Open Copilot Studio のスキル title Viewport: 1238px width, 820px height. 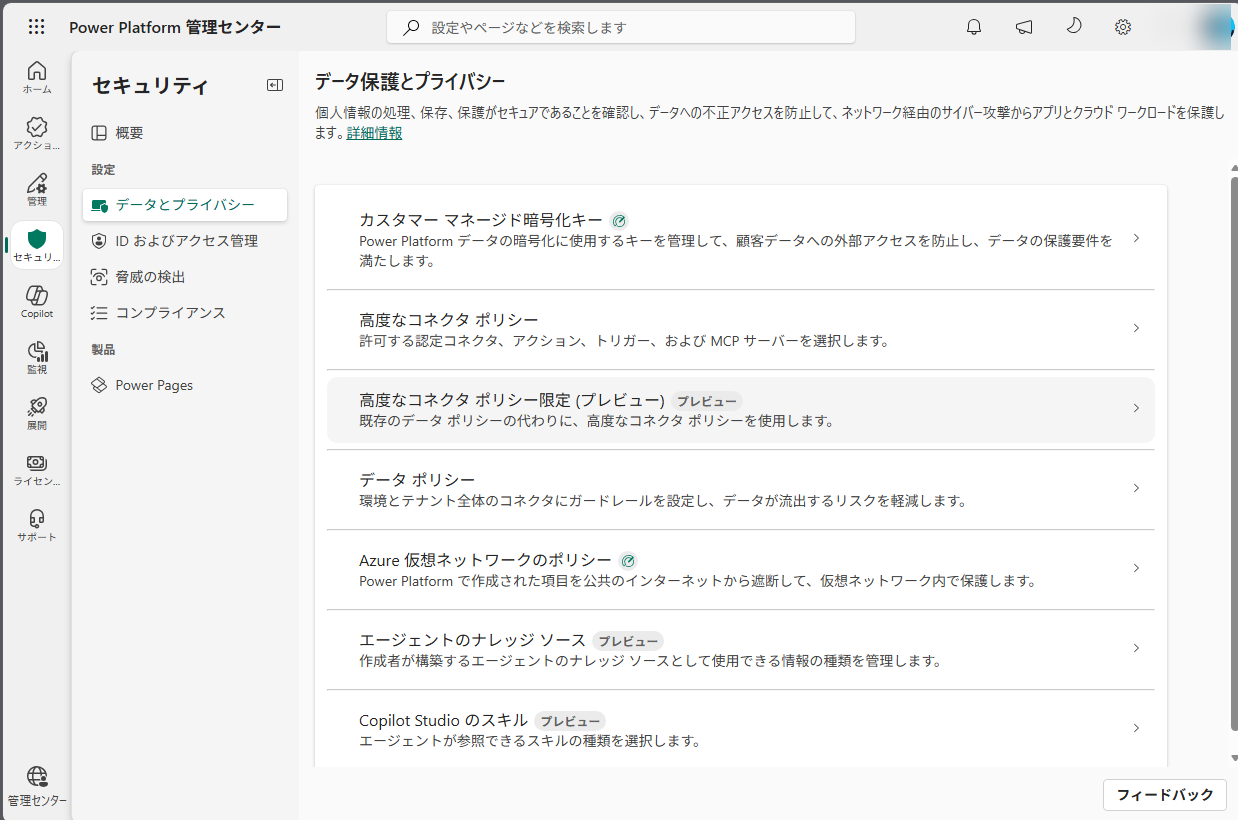click(x=443, y=720)
